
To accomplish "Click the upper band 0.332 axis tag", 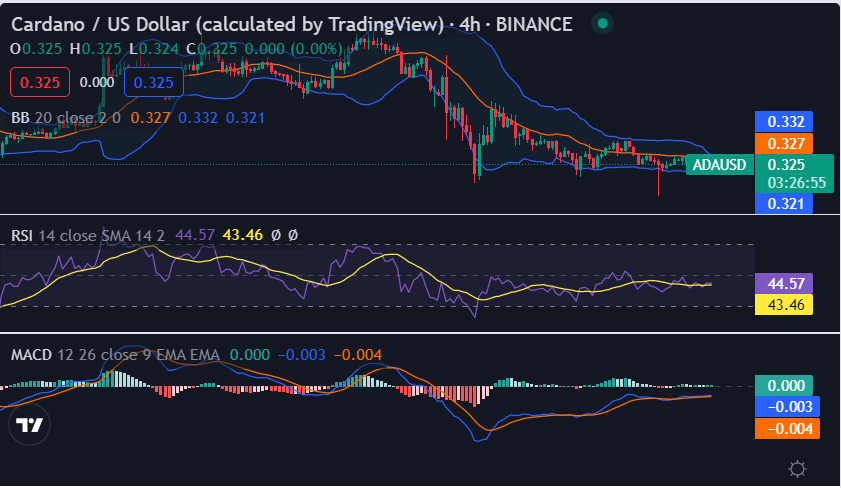I will (x=784, y=122).
